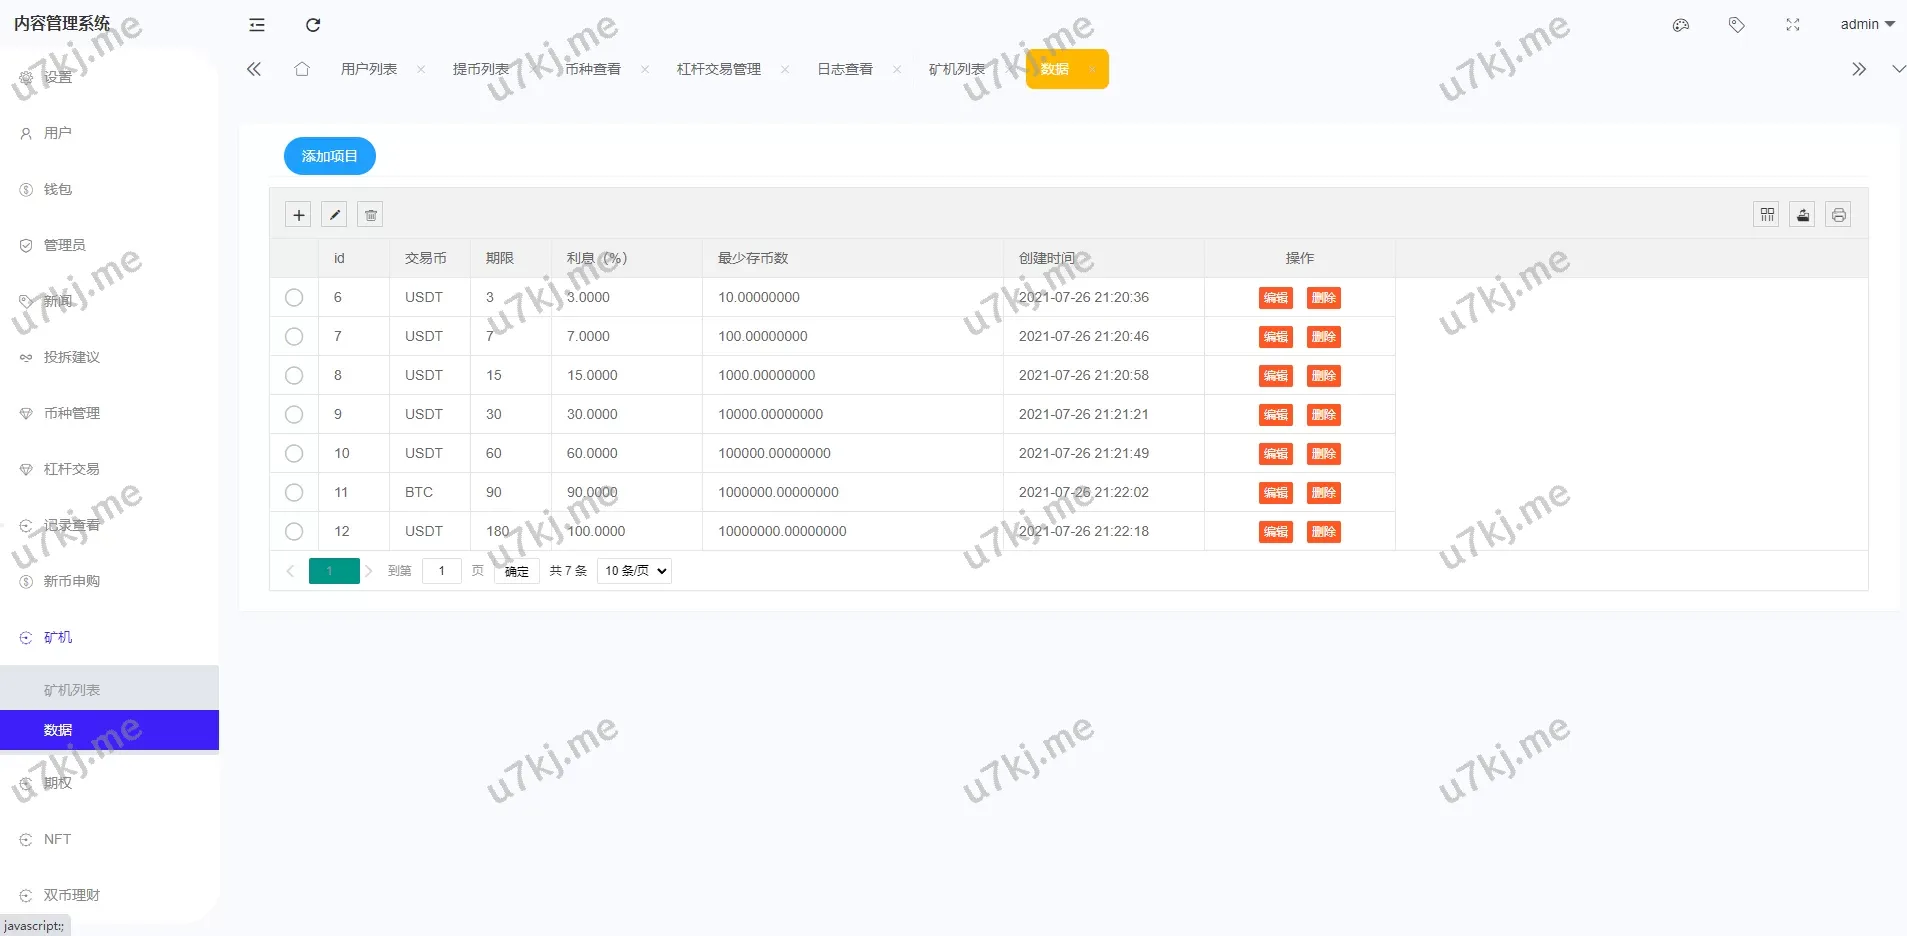This screenshot has width=1907, height=936.
Task: Select the radio button for row id 12
Action: 294,531
